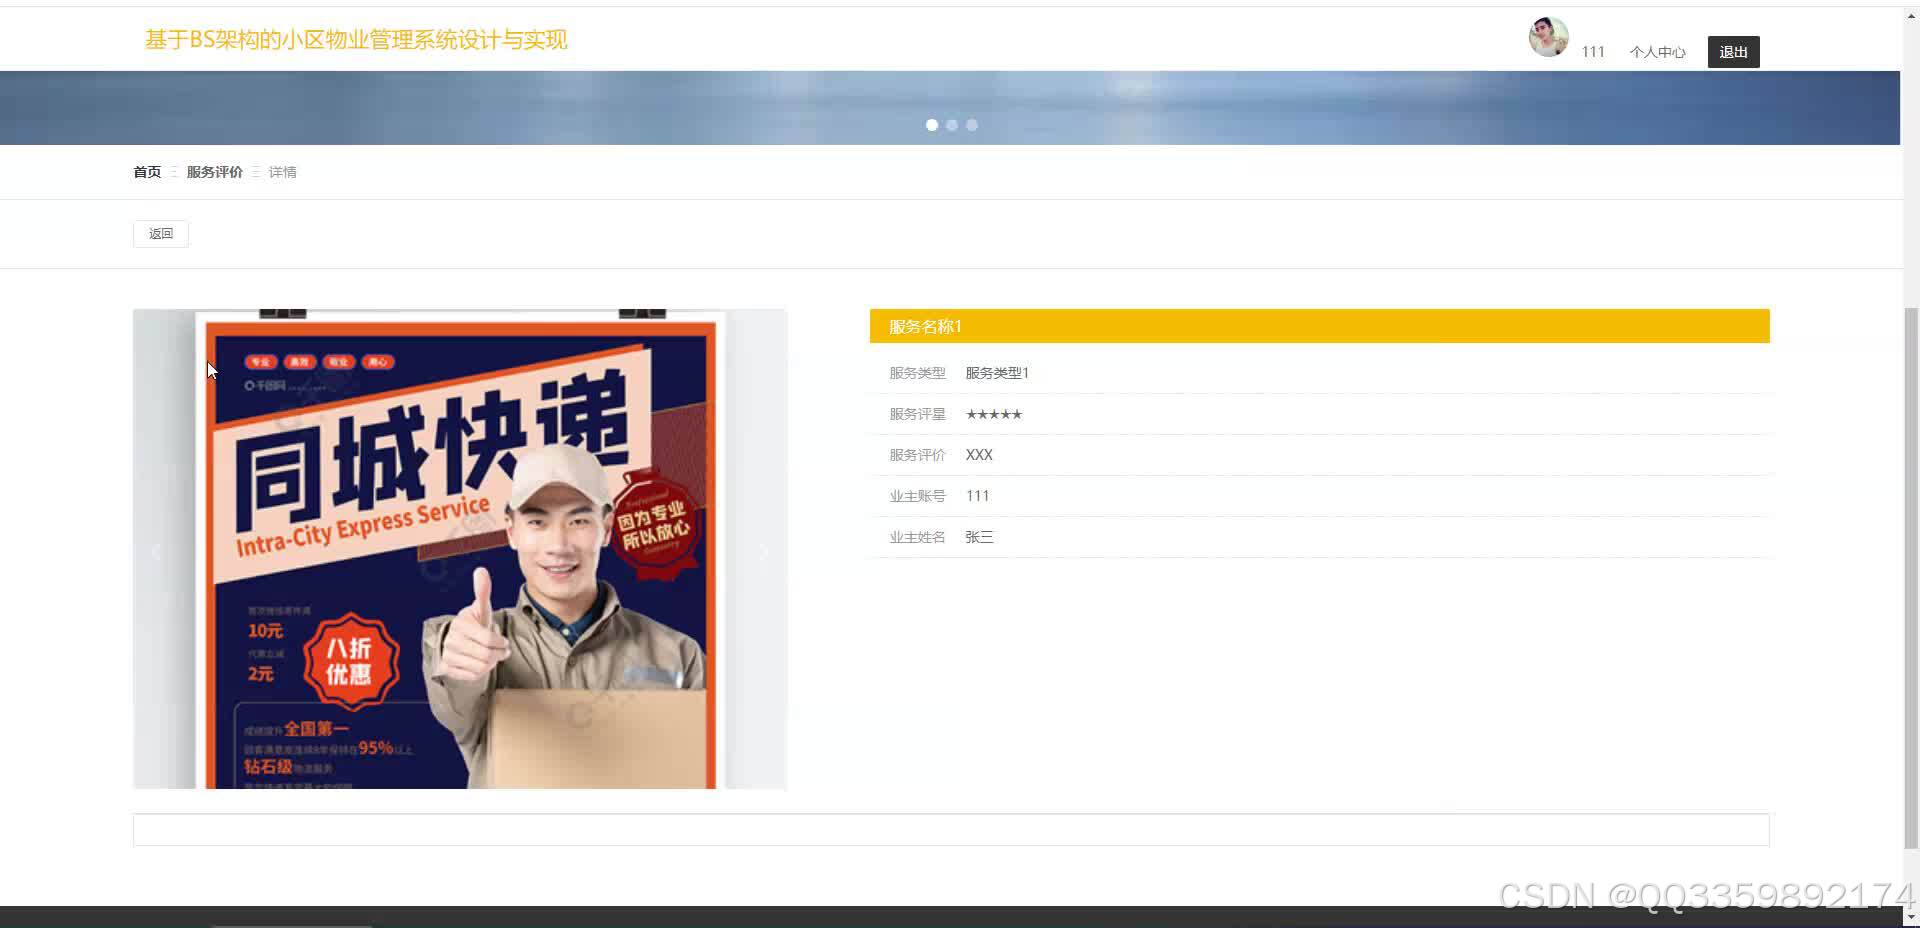The height and width of the screenshot is (928, 1920).
Task: Click the 业主账号 value 111
Action: point(977,496)
